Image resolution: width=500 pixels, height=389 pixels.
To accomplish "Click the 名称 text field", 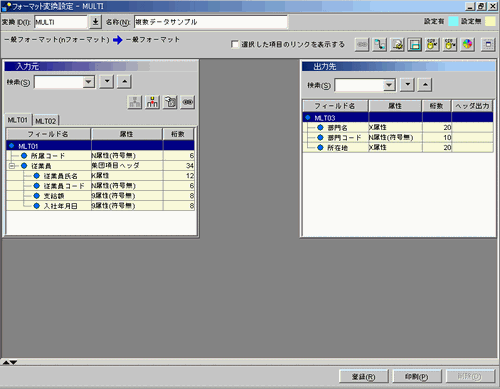I will (x=211, y=22).
